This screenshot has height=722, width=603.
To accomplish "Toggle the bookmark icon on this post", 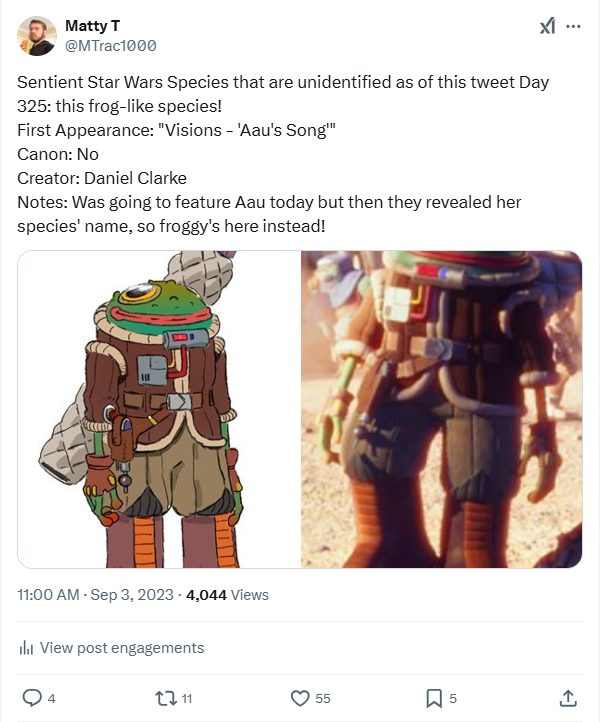I will click(x=434, y=697).
